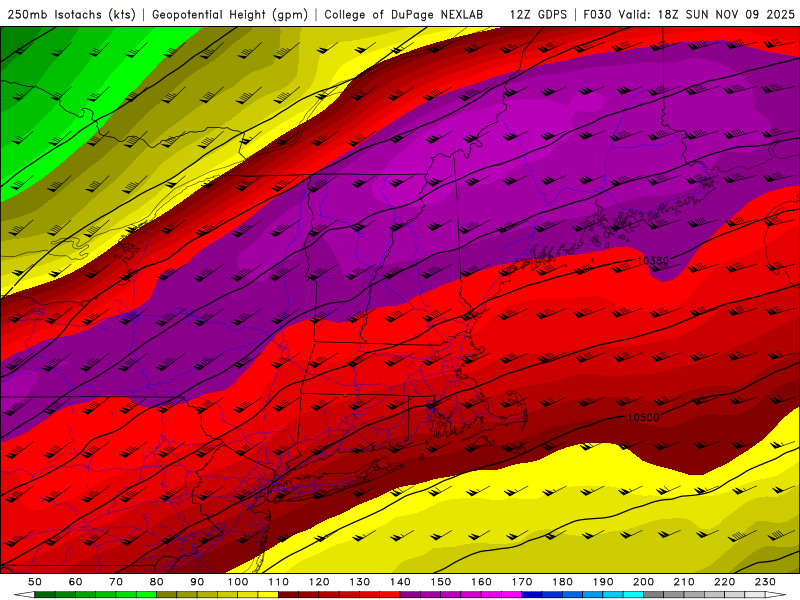Click the 180 value on the color scale
This screenshot has height=600, width=800.
tap(562, 582)
